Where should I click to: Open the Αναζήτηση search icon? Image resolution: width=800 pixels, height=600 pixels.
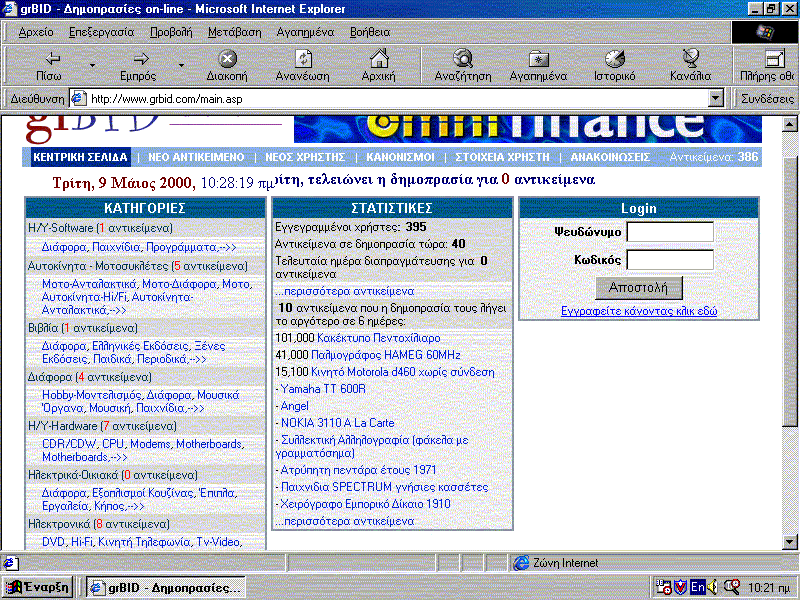click(x=463, y=59)
